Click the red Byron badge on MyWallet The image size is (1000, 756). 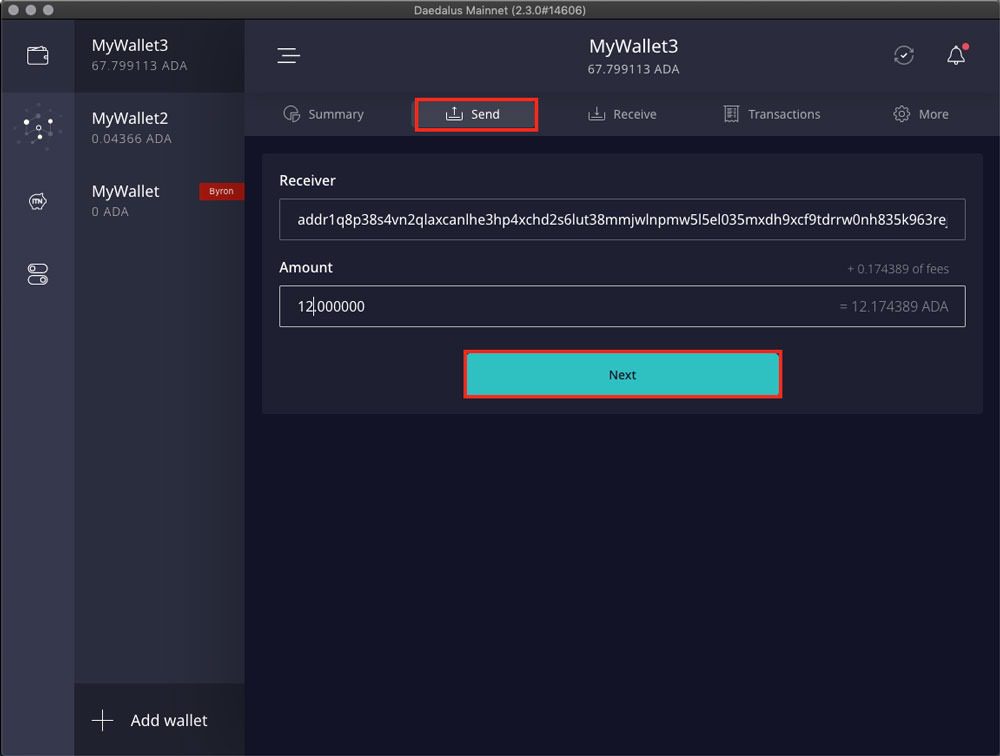pyautogui.click(x=221, y=191)
